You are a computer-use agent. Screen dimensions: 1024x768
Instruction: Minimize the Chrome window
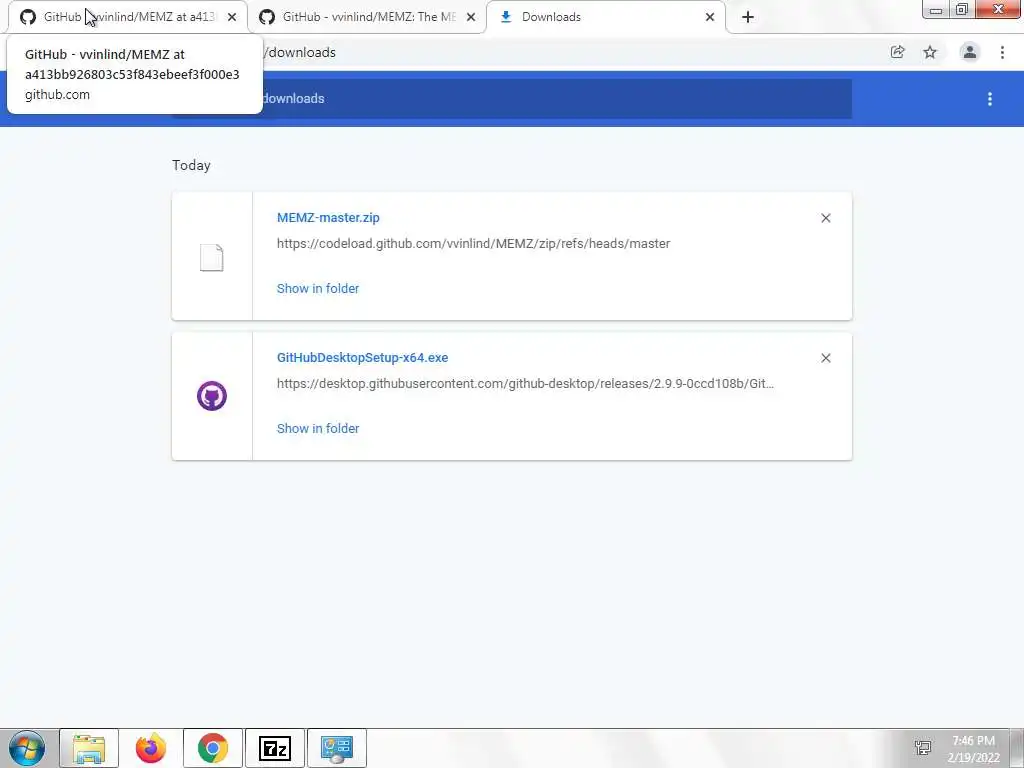[x=936, y=10]
